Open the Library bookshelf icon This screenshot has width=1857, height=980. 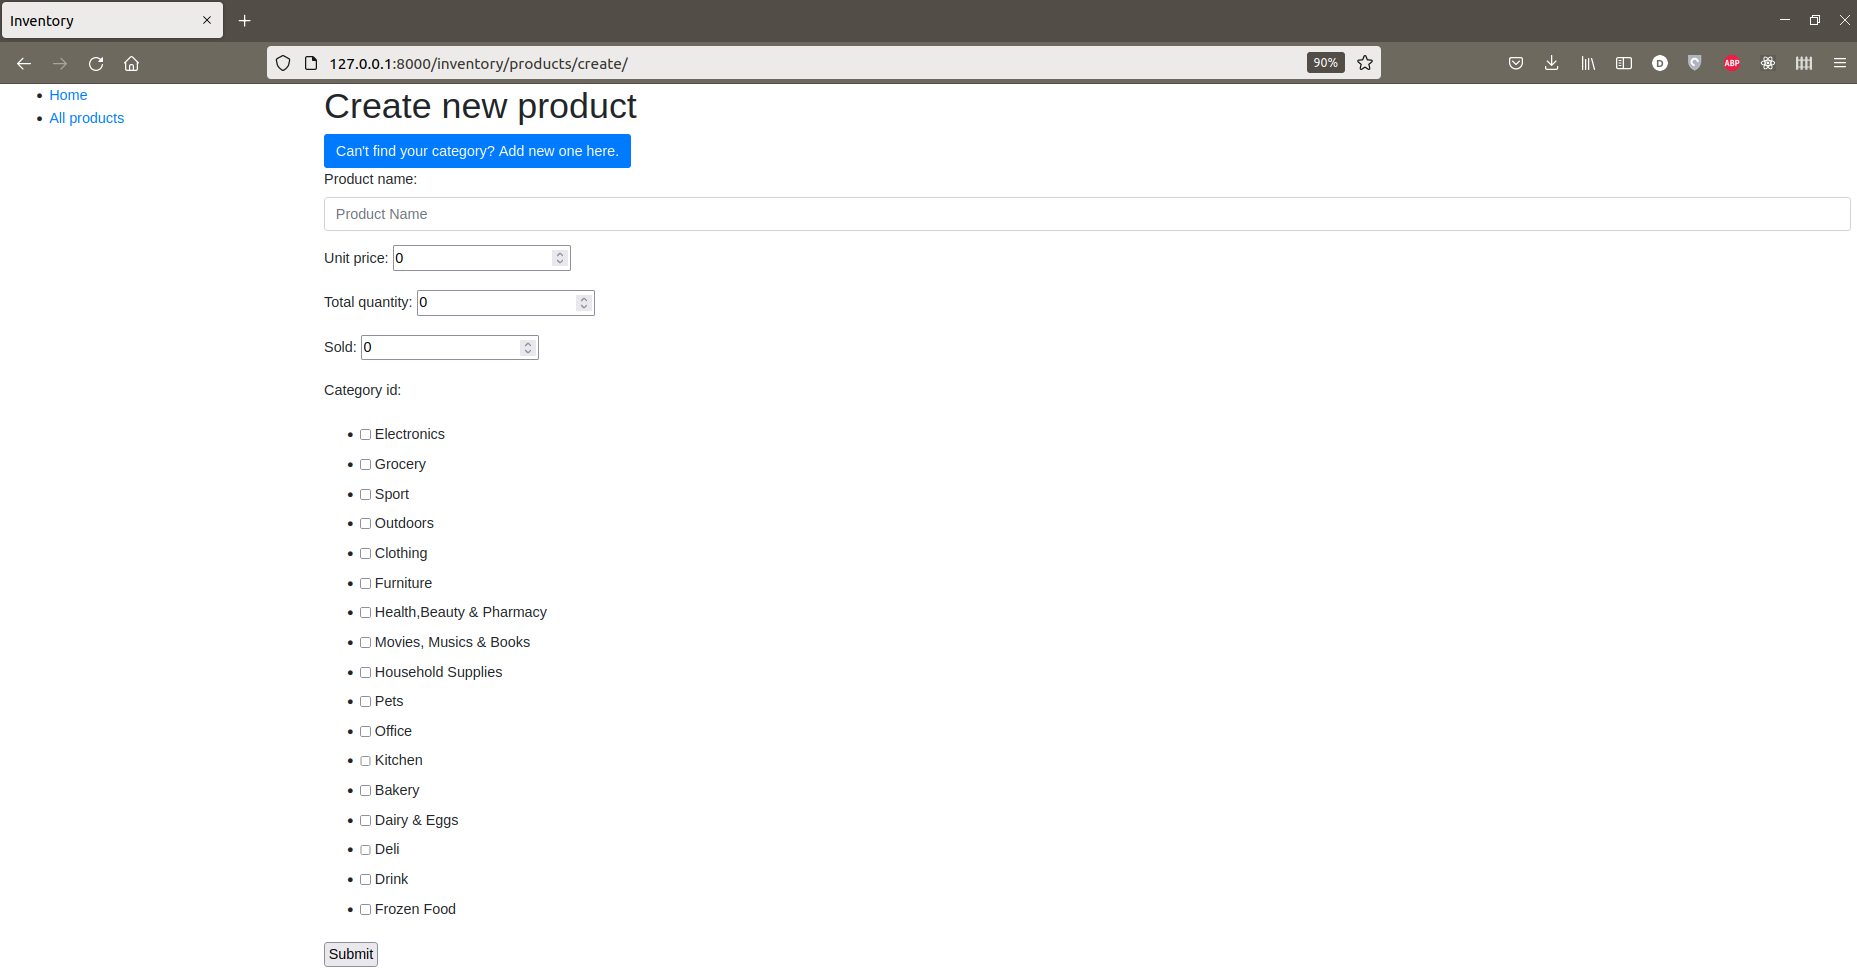pos(1588,63)
